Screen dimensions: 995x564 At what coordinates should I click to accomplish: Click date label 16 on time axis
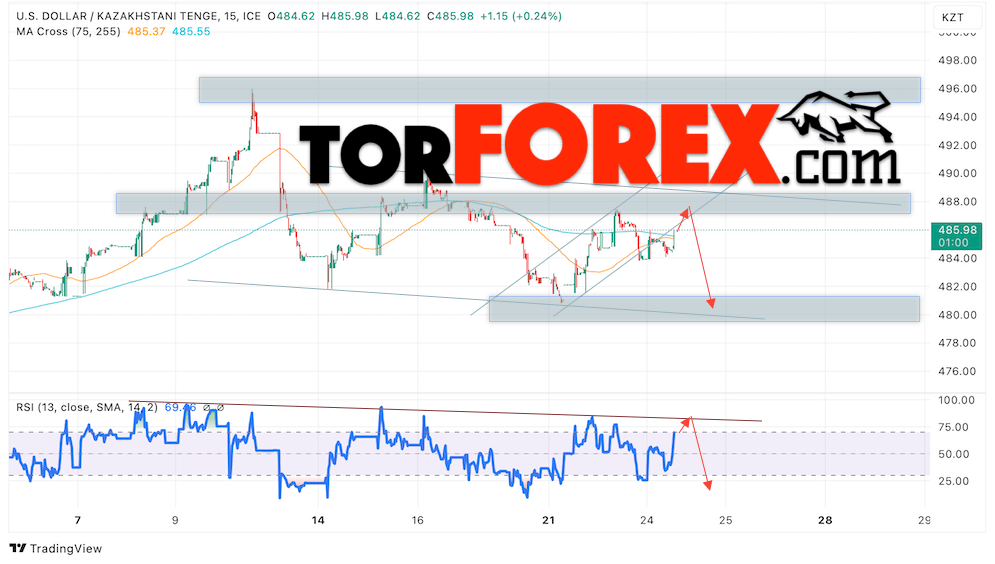click(x=417, y=520)
